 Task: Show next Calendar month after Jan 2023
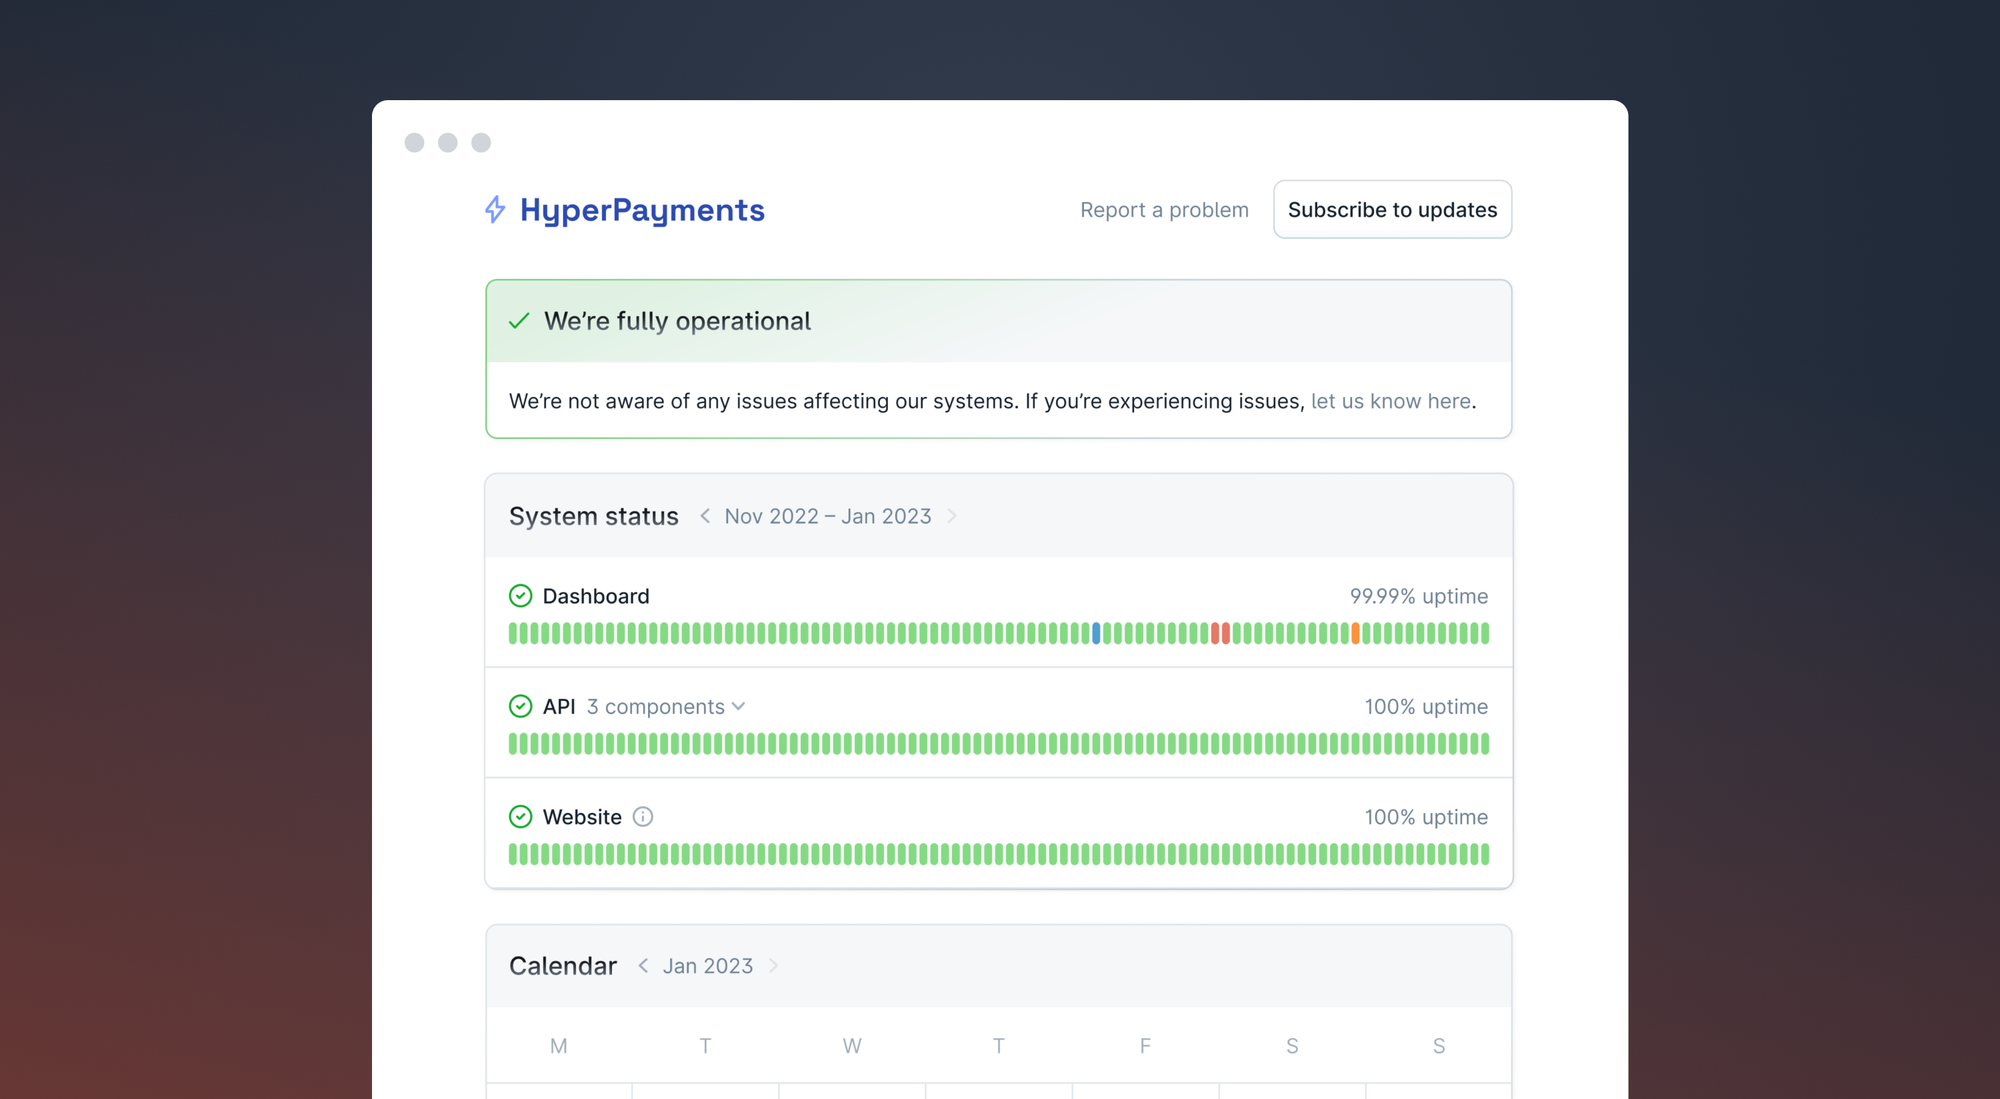click(773, 966)
